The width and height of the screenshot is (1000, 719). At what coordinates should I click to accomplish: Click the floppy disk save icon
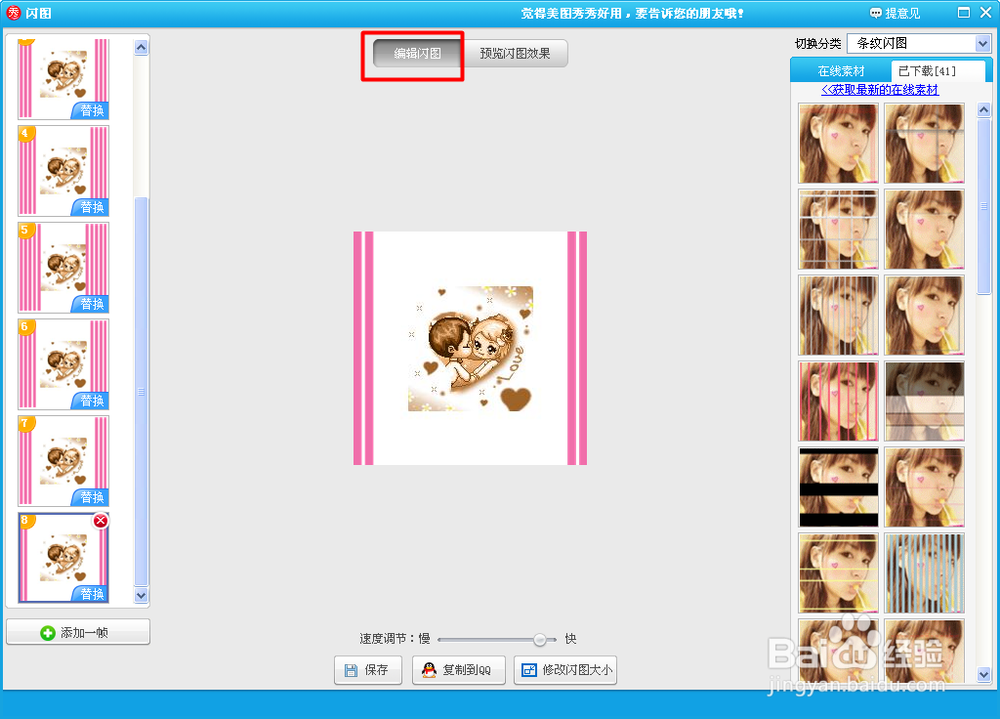pos(351,670)
